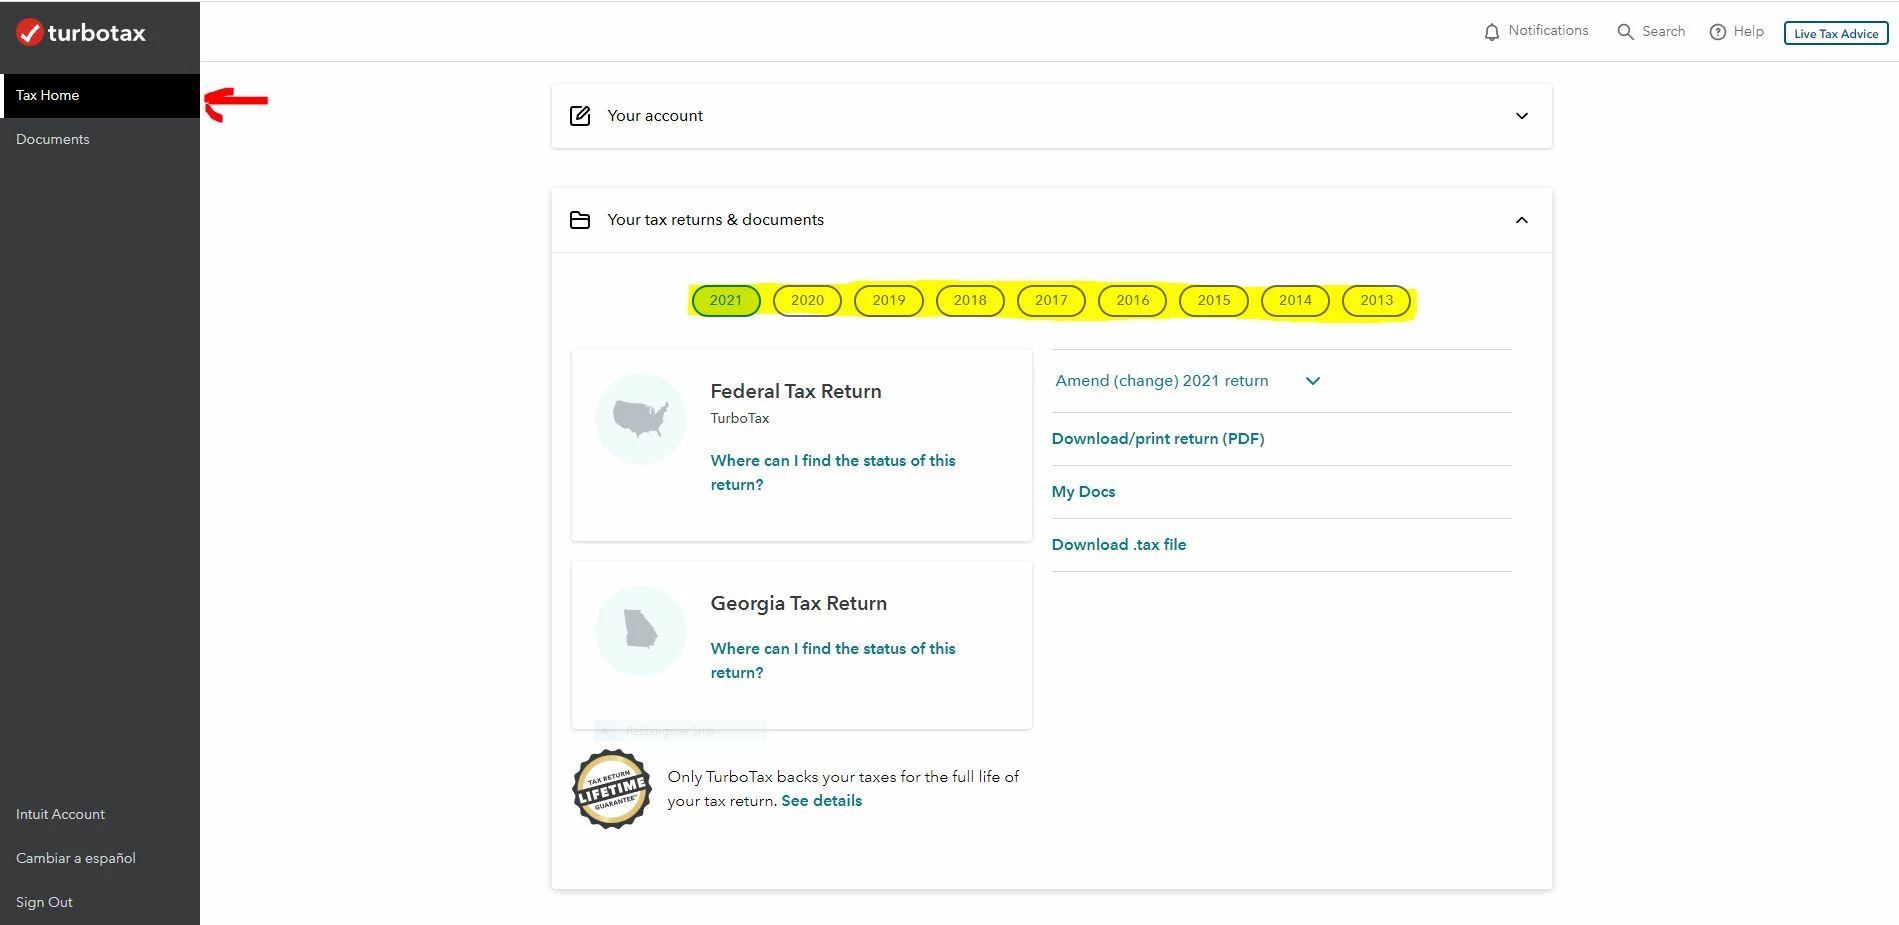The image size is (1899, 925).
Task: Click the Your account edit icon
Action: click(580, 116)
